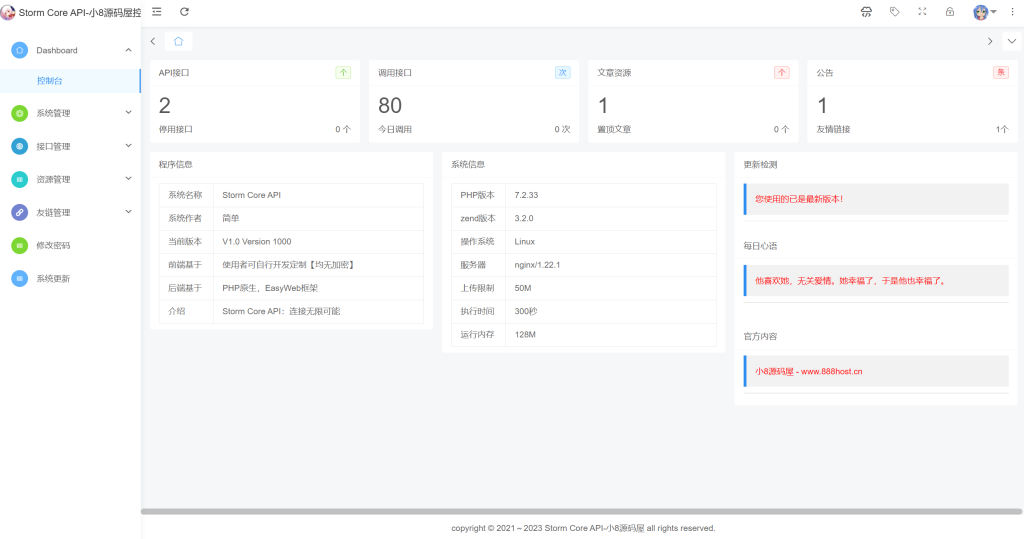The height and width of the screenshot is (539, 1024).
Task: Open the tab operations dropdown
Action: [x=1012, y=41]
